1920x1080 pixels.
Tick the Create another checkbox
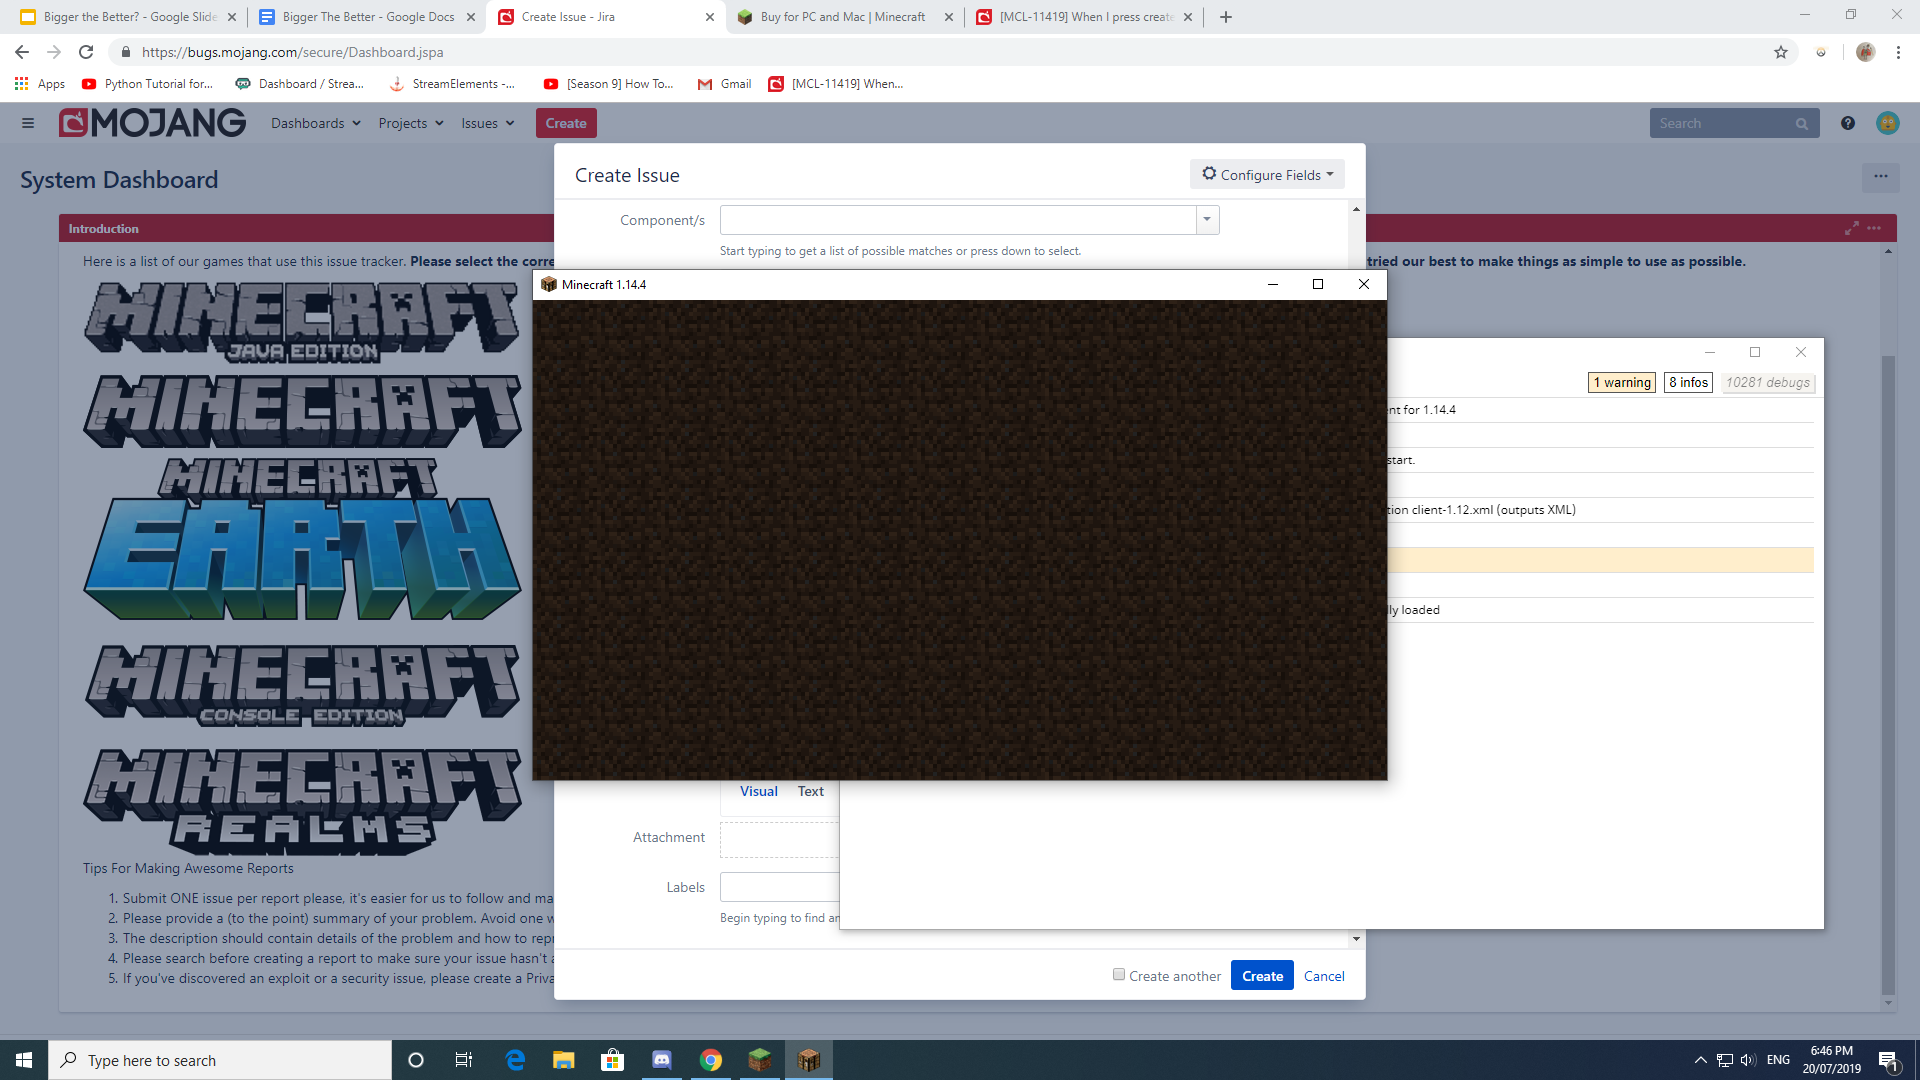(1119, 975)
